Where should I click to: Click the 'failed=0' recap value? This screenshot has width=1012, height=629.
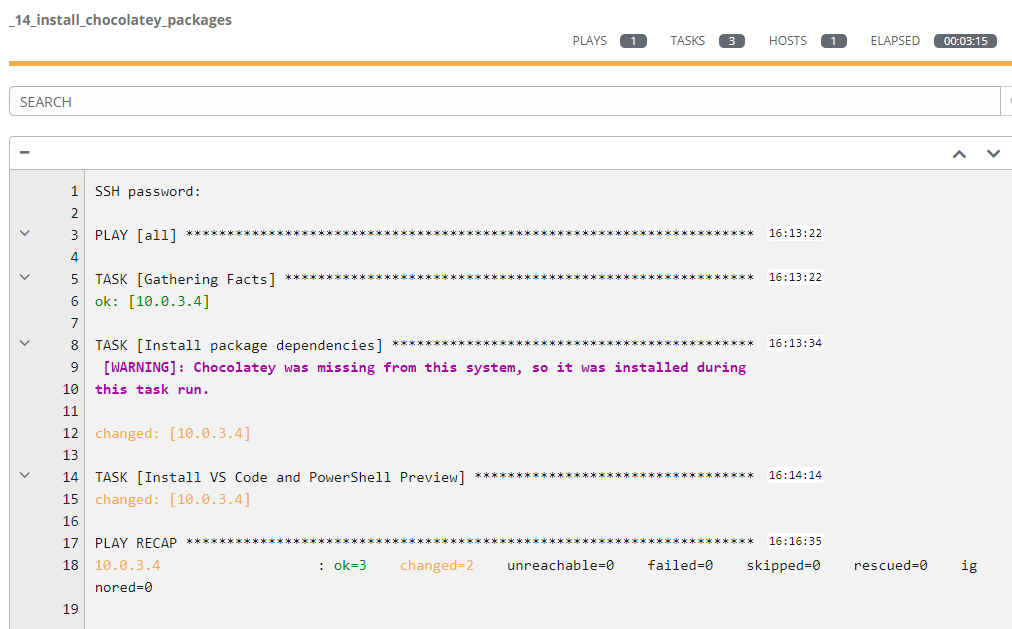coord(680,565)
